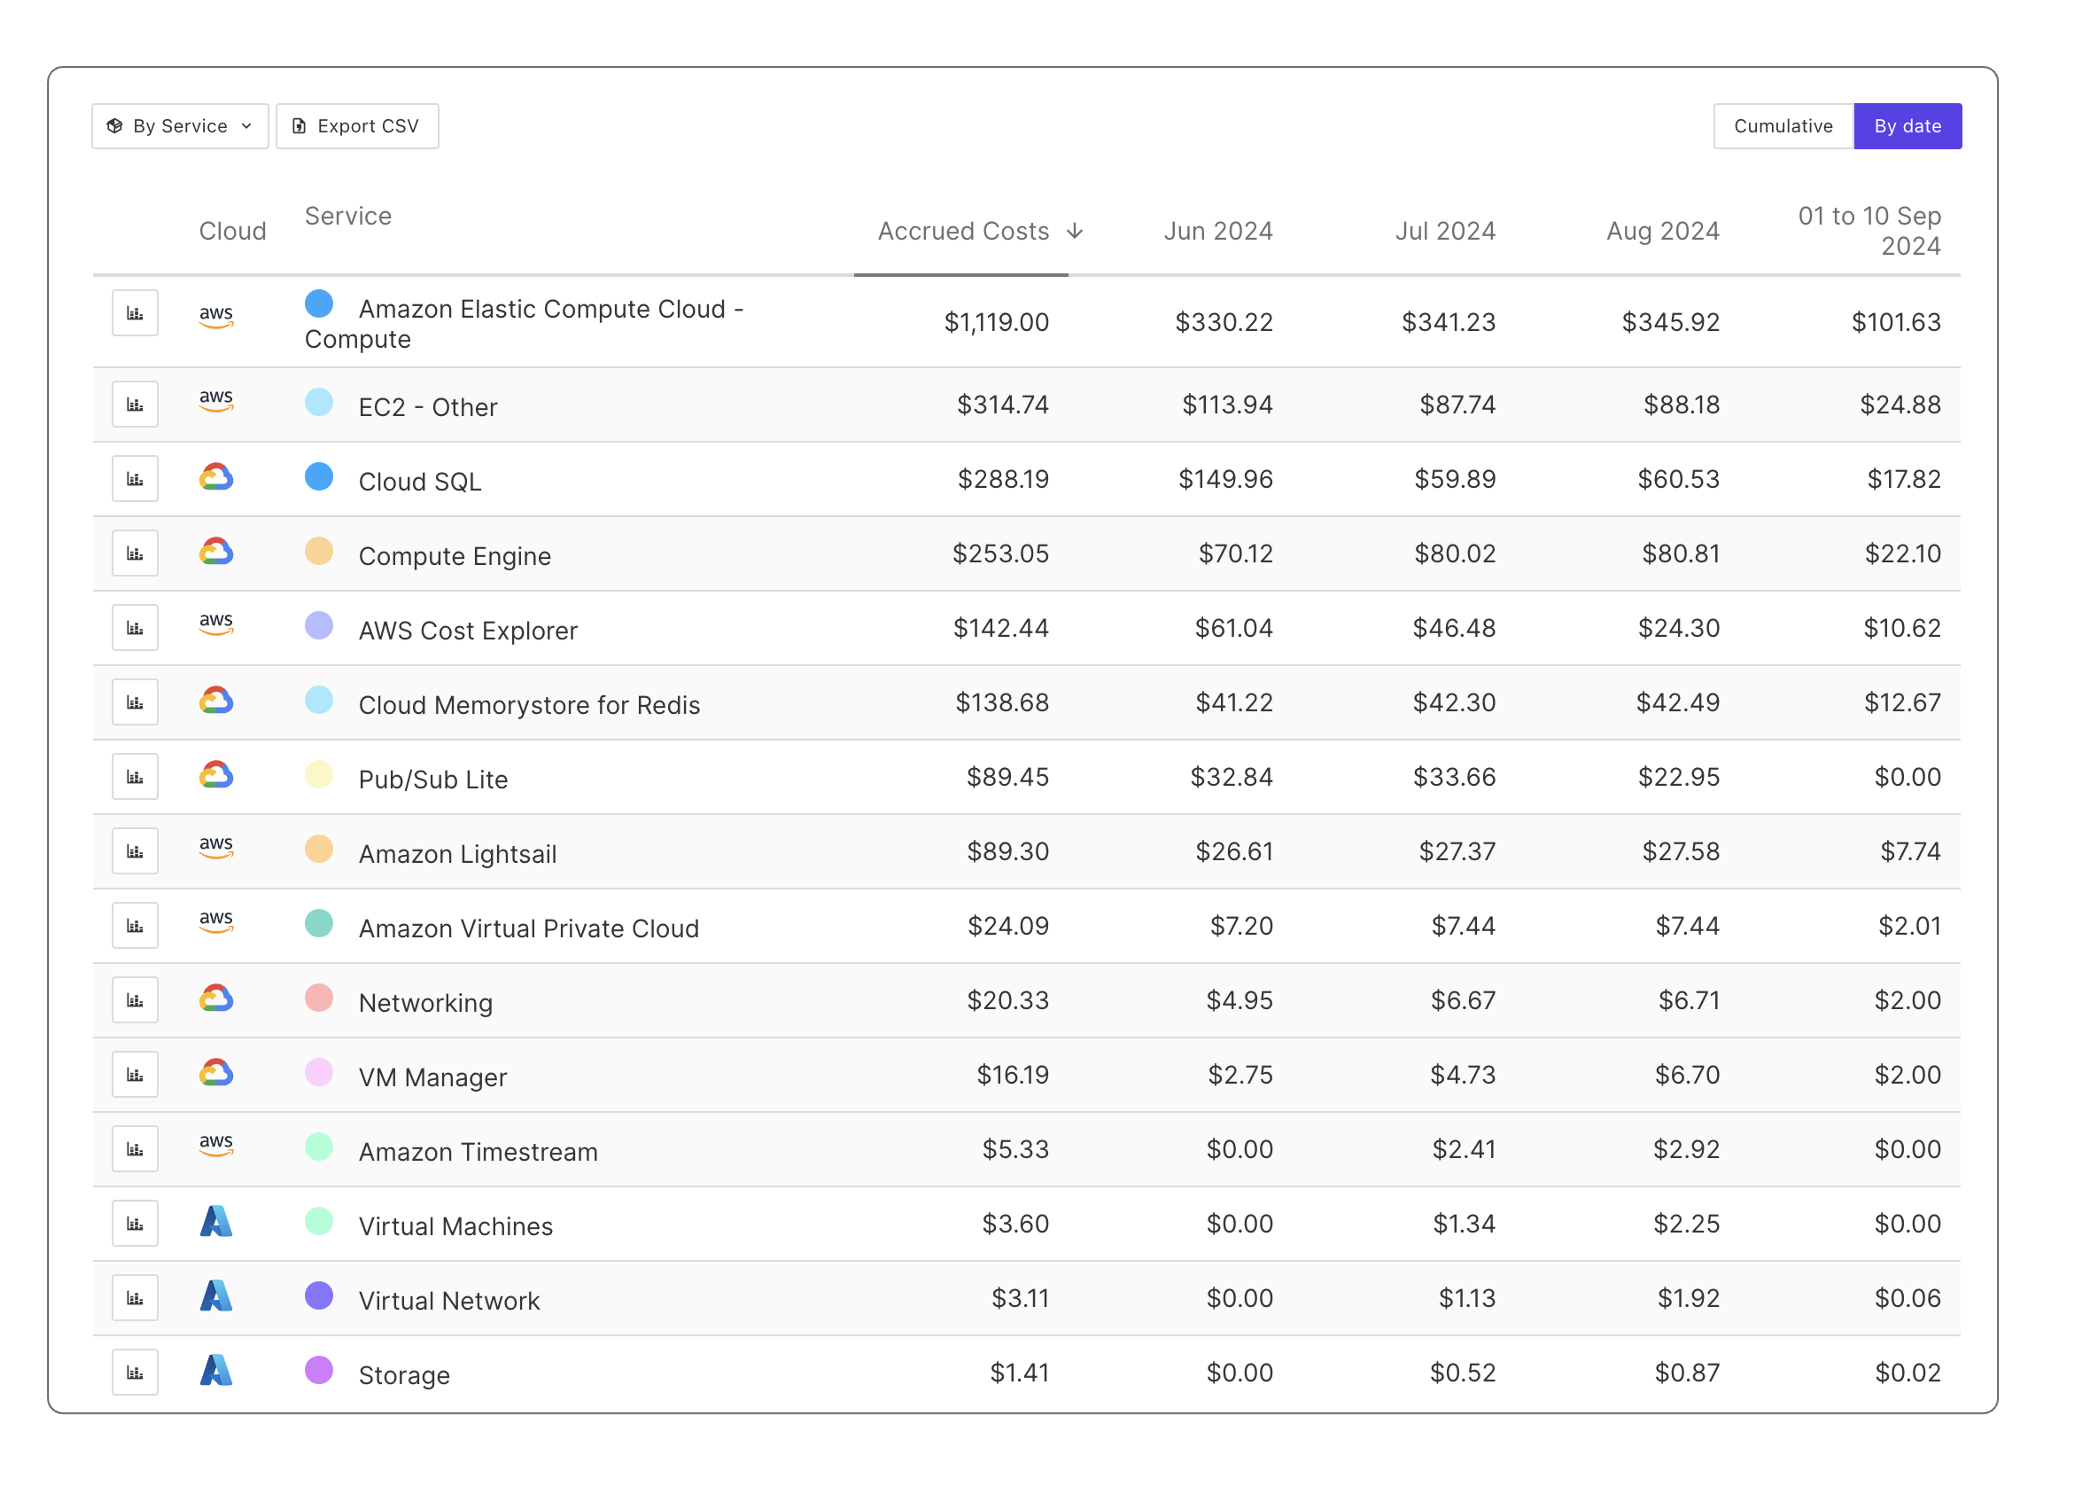Open chart for Amazon Elastic Compute Cloud row
2084x1500 pixels.
tap(135, 313)
